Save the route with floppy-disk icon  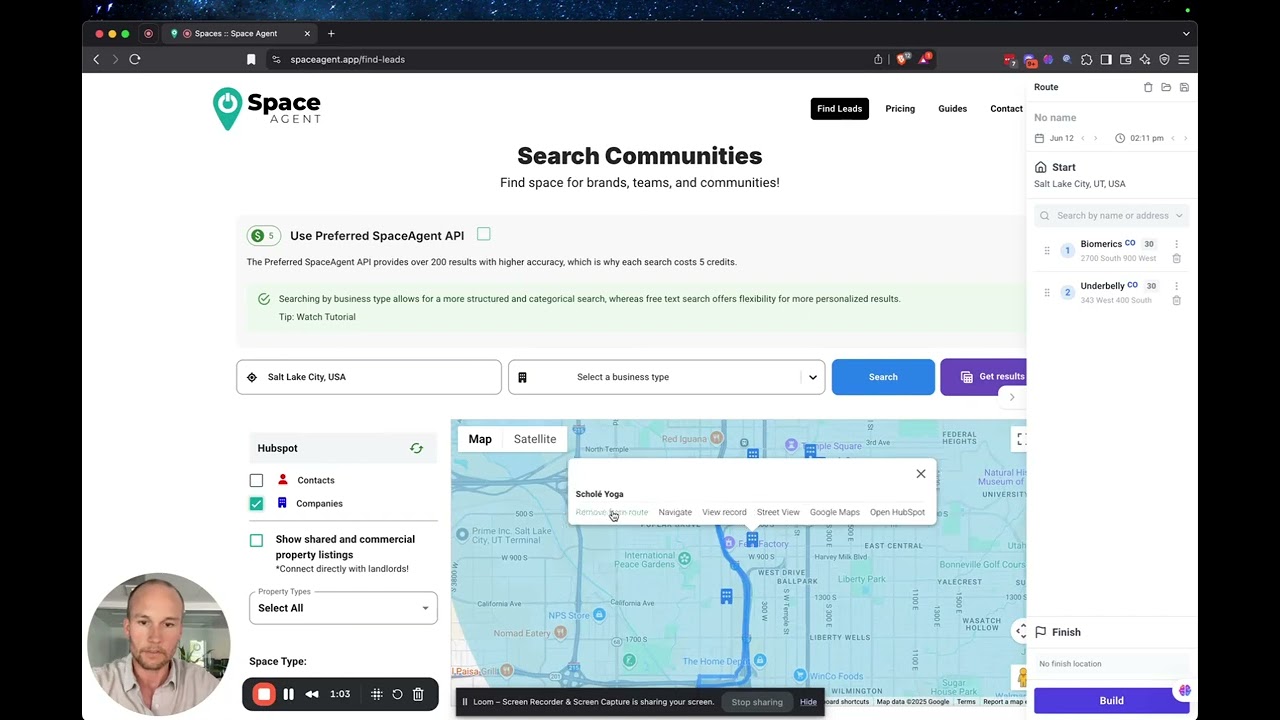pos(1184,87)
